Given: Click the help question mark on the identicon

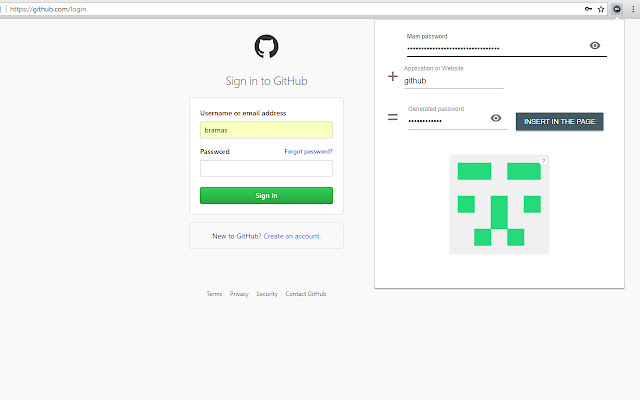Looking at the screenshot, I should click(x=543, y=161).
